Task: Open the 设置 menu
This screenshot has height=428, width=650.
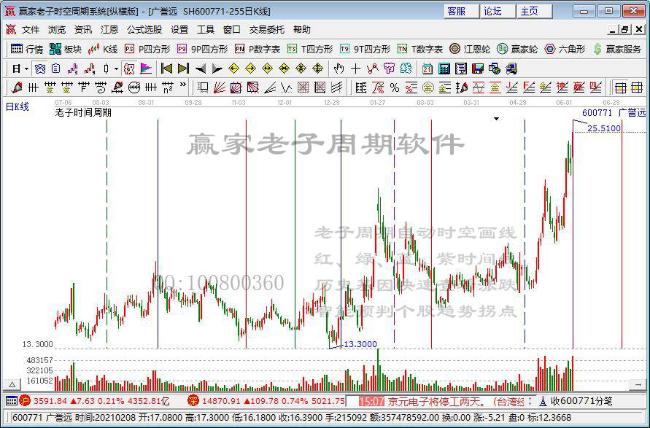Action: pyautogui.click(x=179, y=30)
